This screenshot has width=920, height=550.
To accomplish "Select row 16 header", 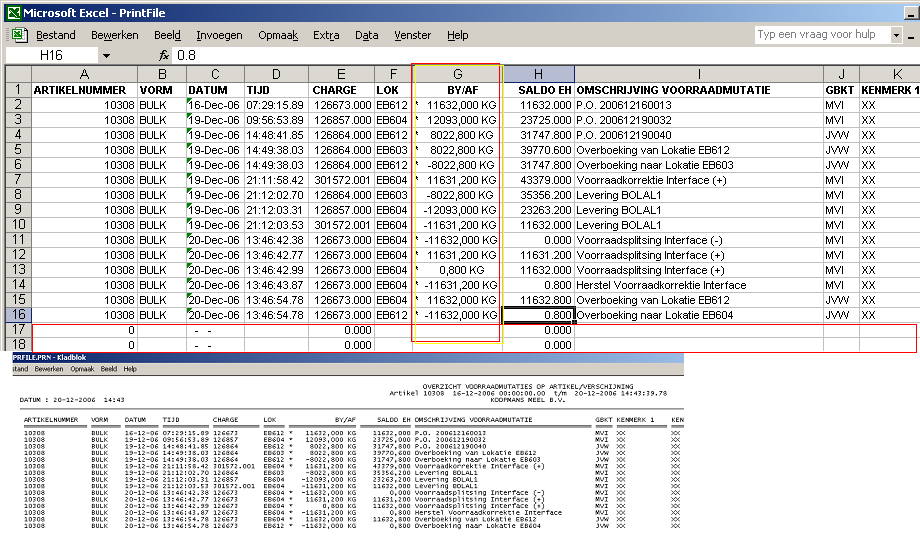I will click(x=18, y=315).
